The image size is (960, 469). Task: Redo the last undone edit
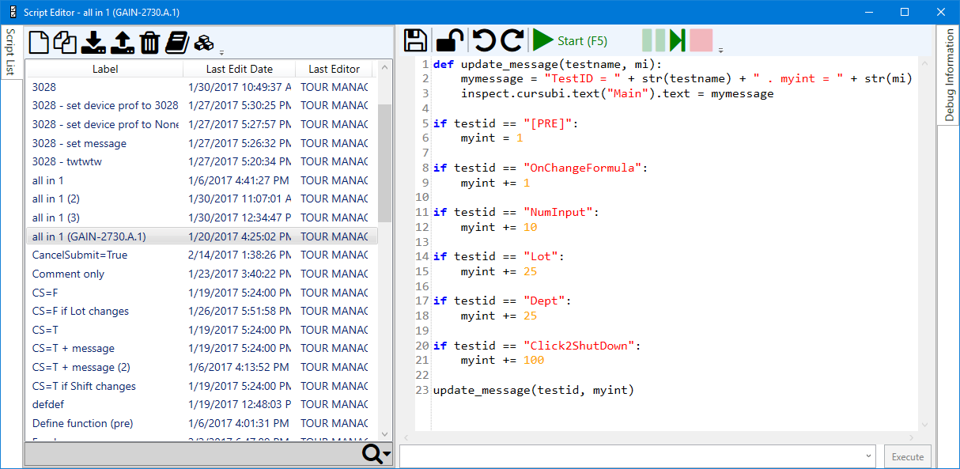coord(512,40)
